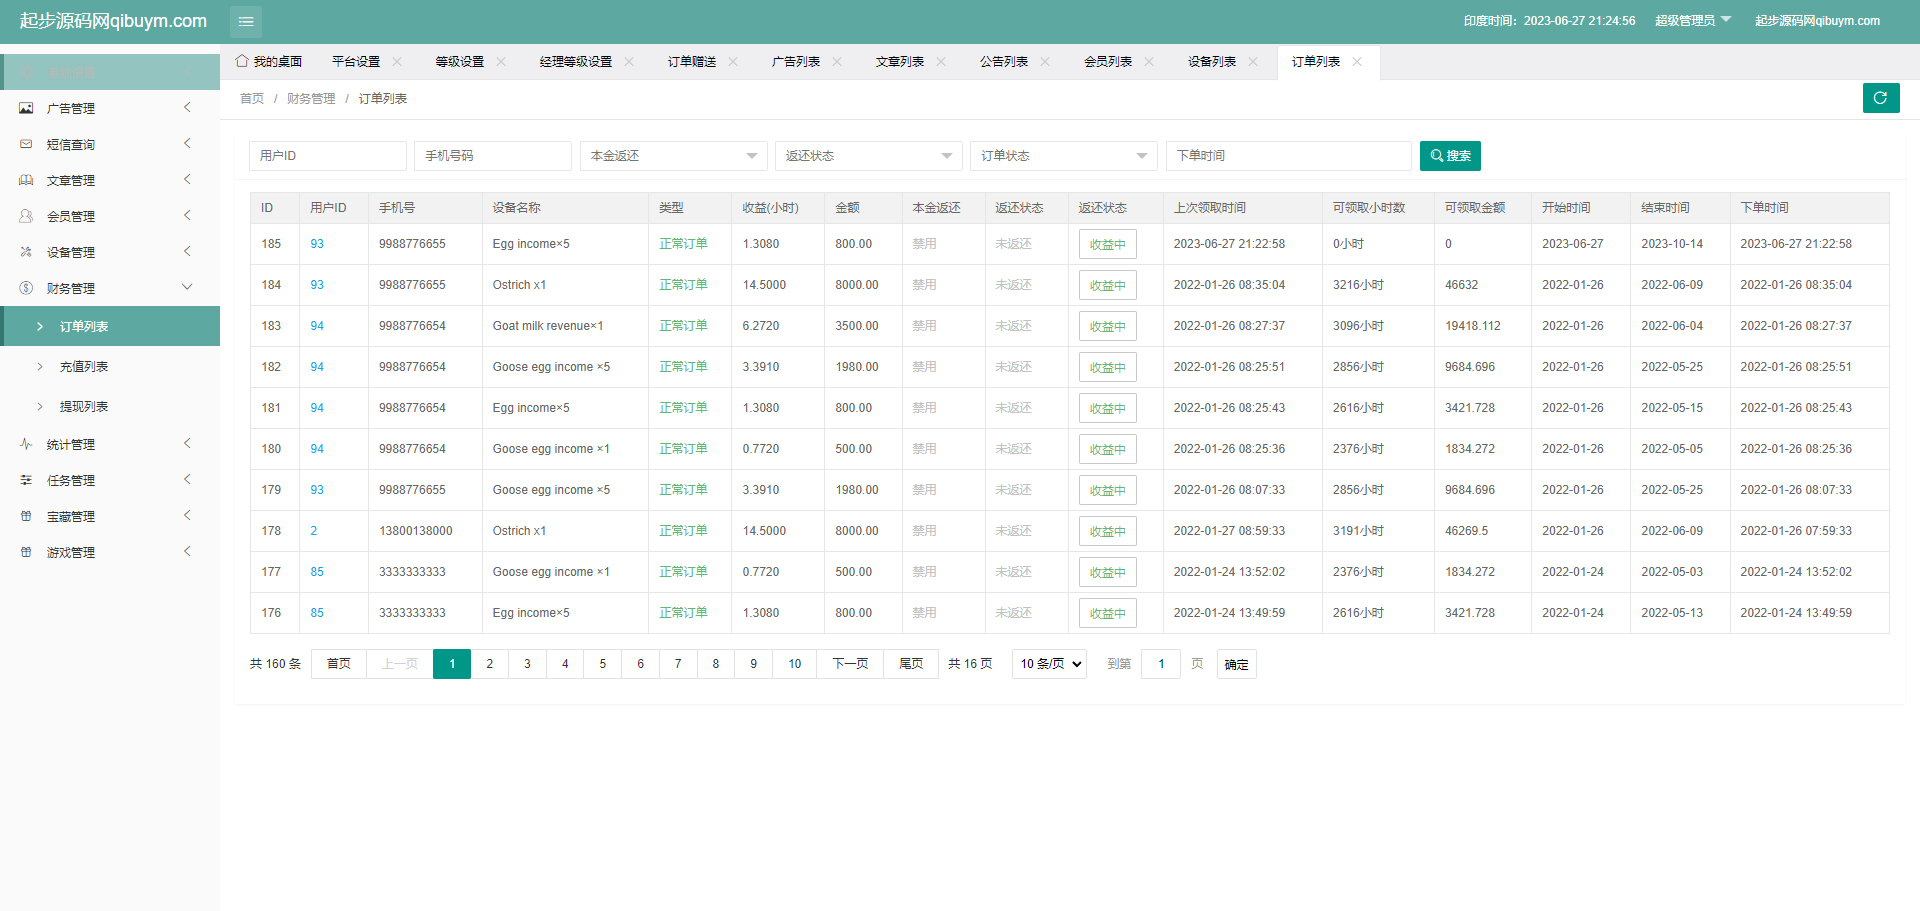This screenshot has width=1920, height=911.
Task: Change the 10 条/页 page size selector
Action: [x=1049, y=664]
